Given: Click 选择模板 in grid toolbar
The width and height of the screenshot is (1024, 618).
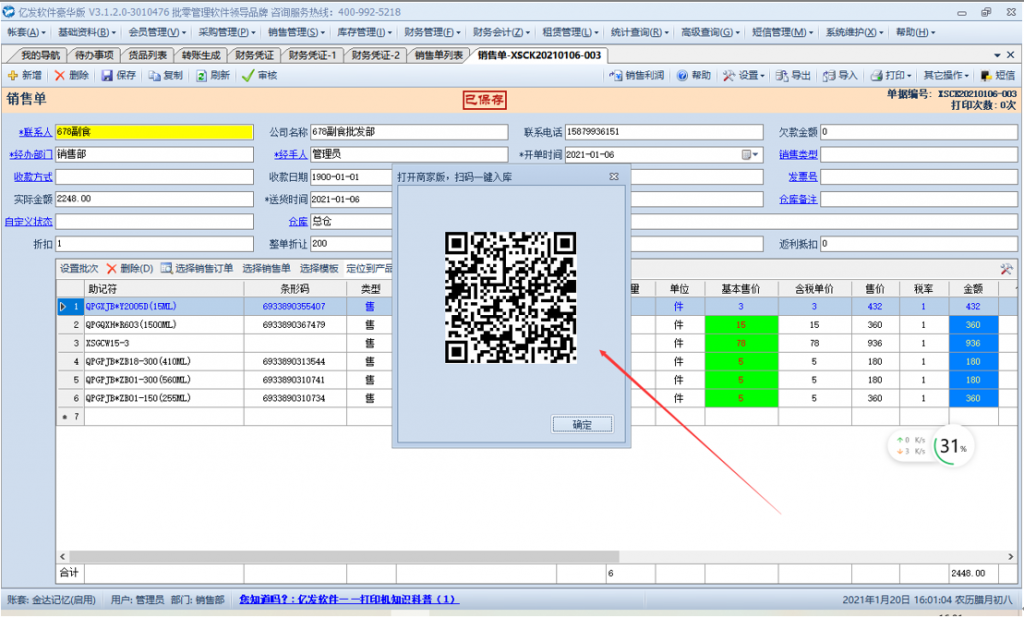Looking at the screenshot, I should point(319,268).
